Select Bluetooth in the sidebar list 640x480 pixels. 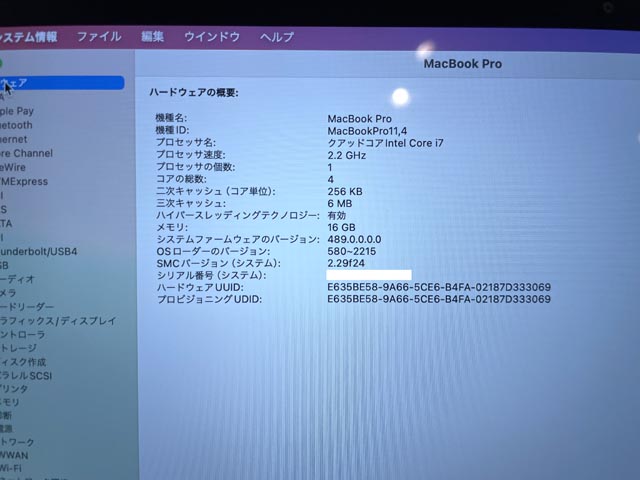[x=18, y=125]
